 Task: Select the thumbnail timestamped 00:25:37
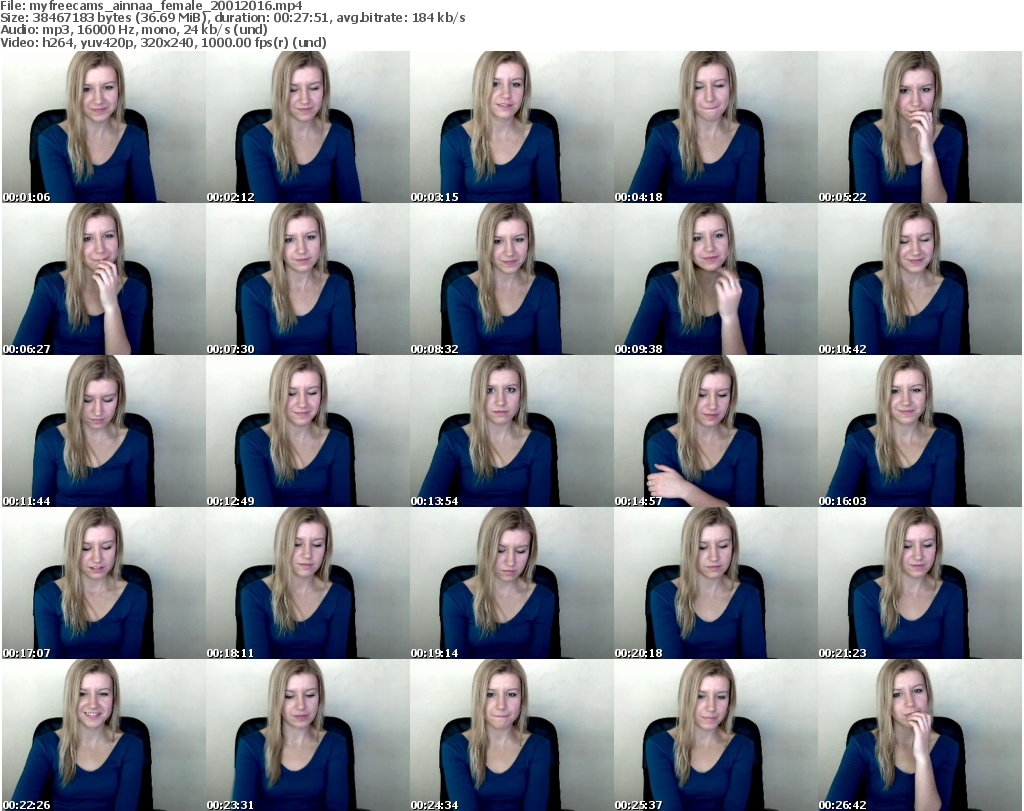(x=716, y=735)
